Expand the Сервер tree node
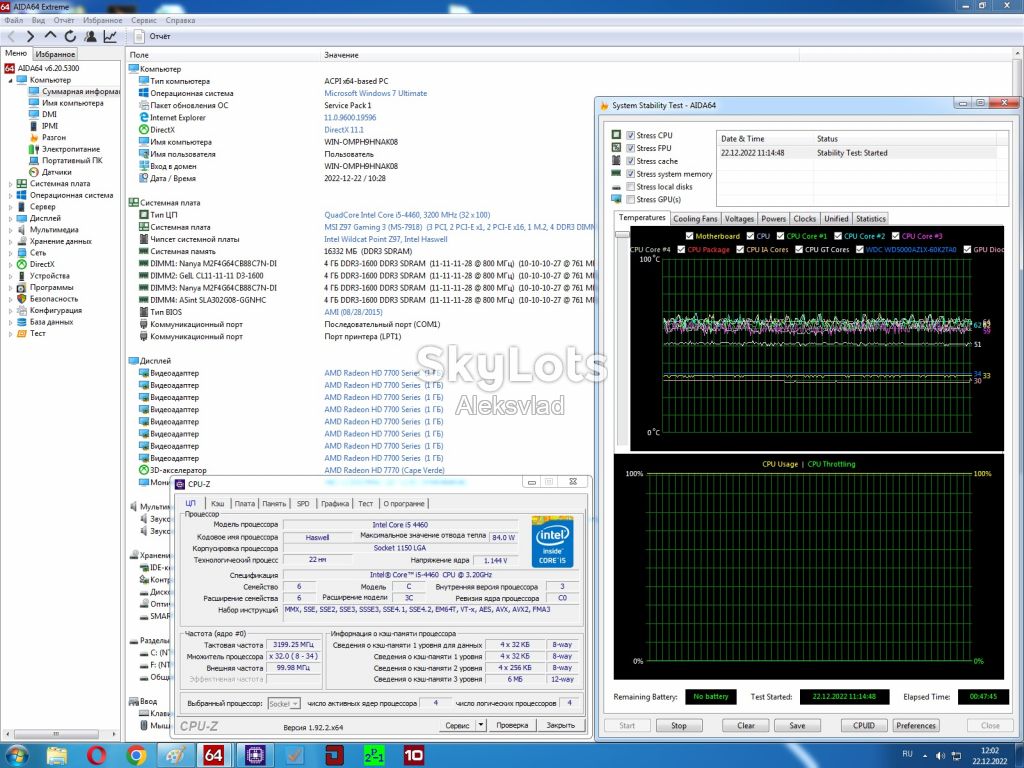This screenshot has width=1024, height=768. [10, 207]
